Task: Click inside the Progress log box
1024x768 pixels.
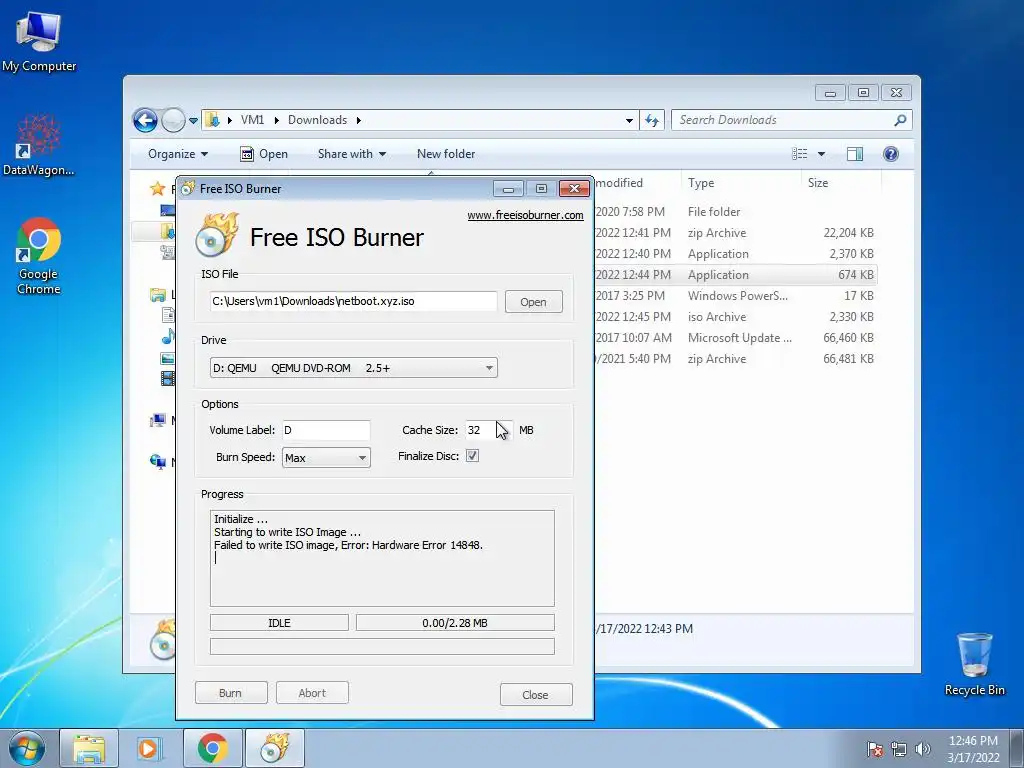Action: point(382,558)
